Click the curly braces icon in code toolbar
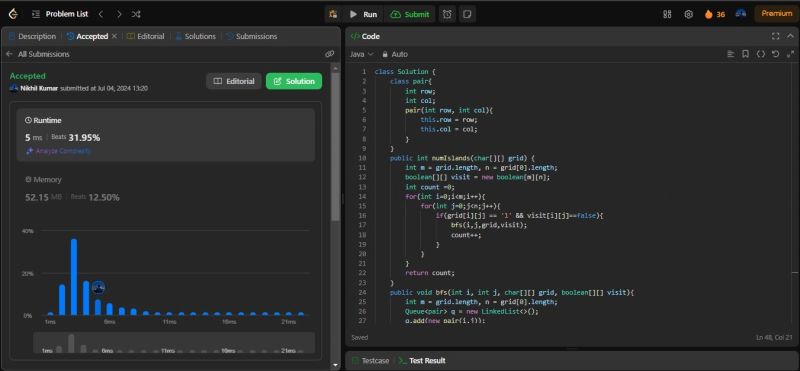Image resolution: width=800 pixels, height=371 pixels. (x=761, y=54)
